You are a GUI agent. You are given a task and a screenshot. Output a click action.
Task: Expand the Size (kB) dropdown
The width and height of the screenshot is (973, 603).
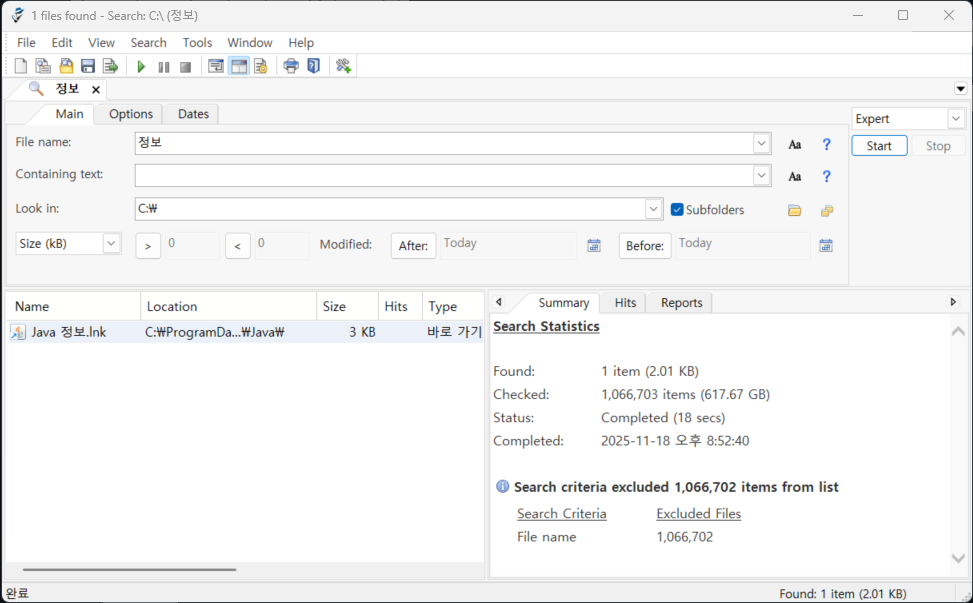[x=111, y=244]
